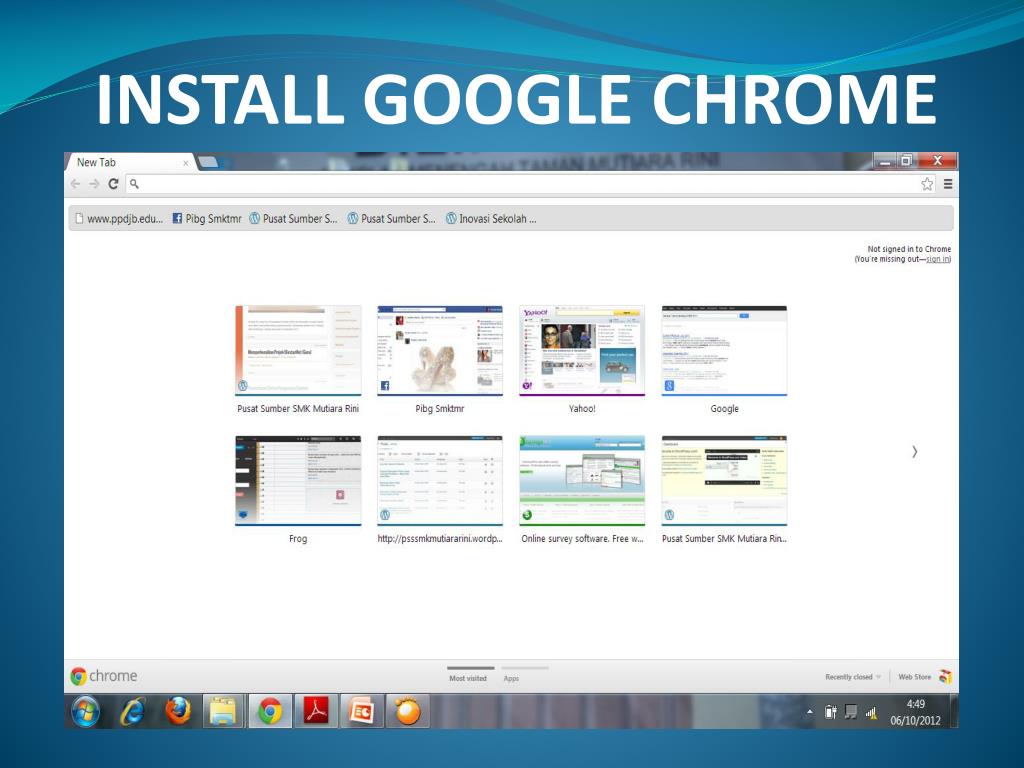The height and width of the screenshot is (768, 1024).
Task: Open the Windows Start menu
Action: coord(86,711)
